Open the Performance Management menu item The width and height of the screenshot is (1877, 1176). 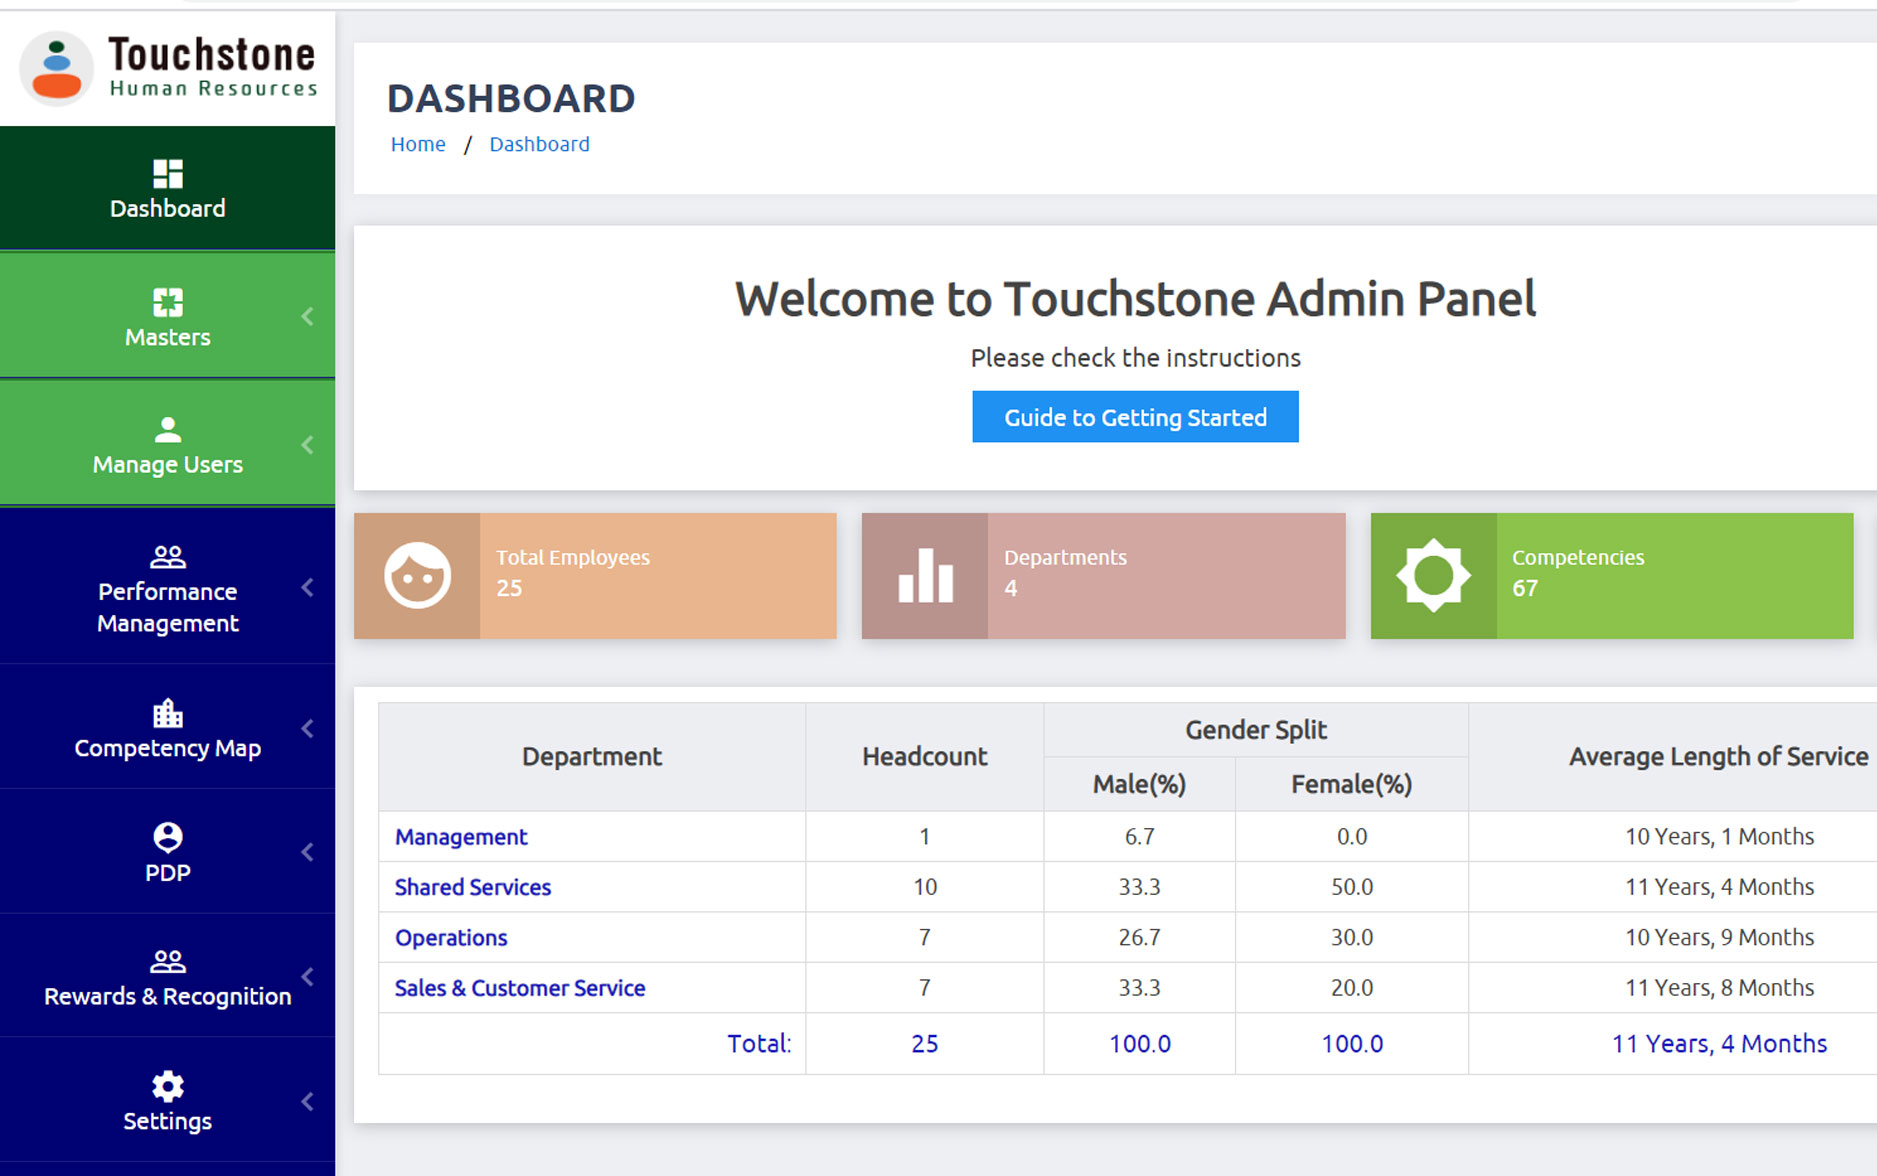pyautogui.click(x=167, y=607)
